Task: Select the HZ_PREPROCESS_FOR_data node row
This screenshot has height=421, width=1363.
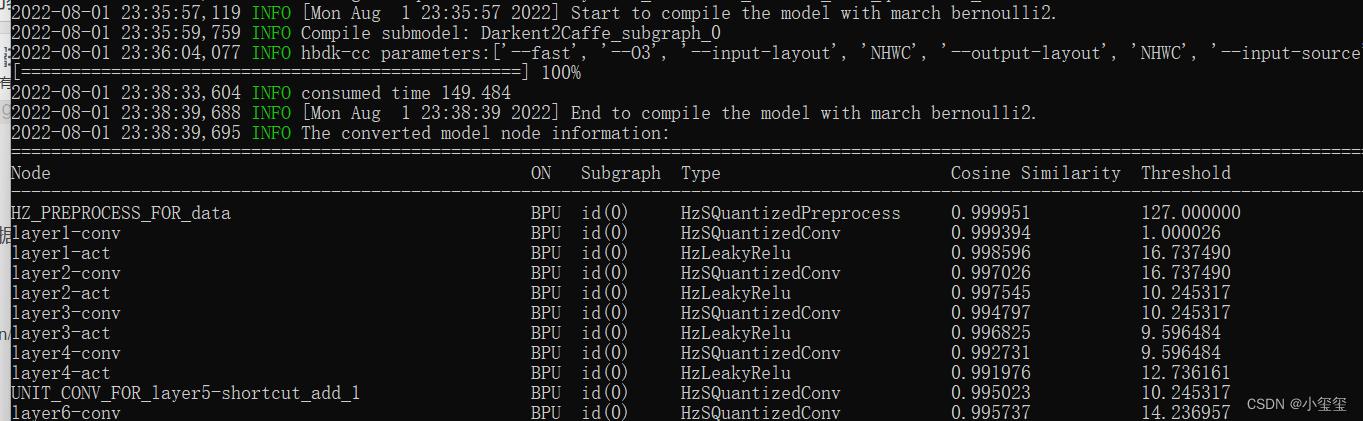Action: [120, 213]
